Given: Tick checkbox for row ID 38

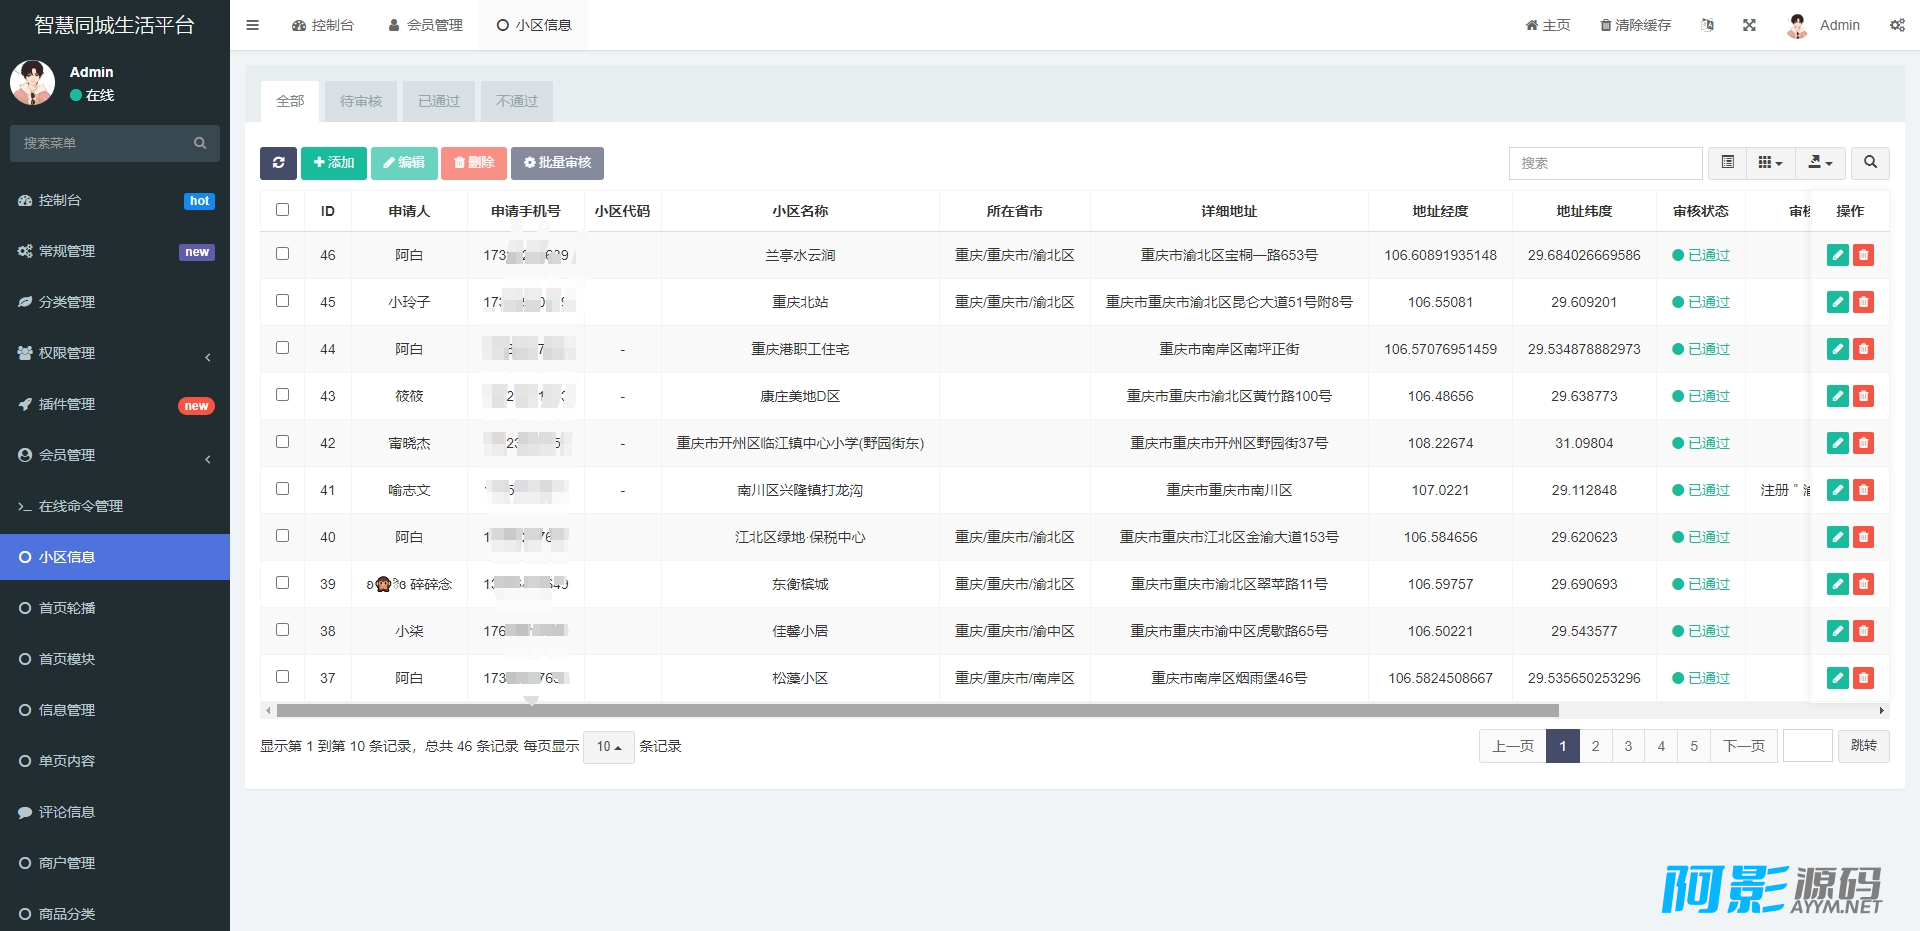Looking at the screenshot, I should click(282, 630).
